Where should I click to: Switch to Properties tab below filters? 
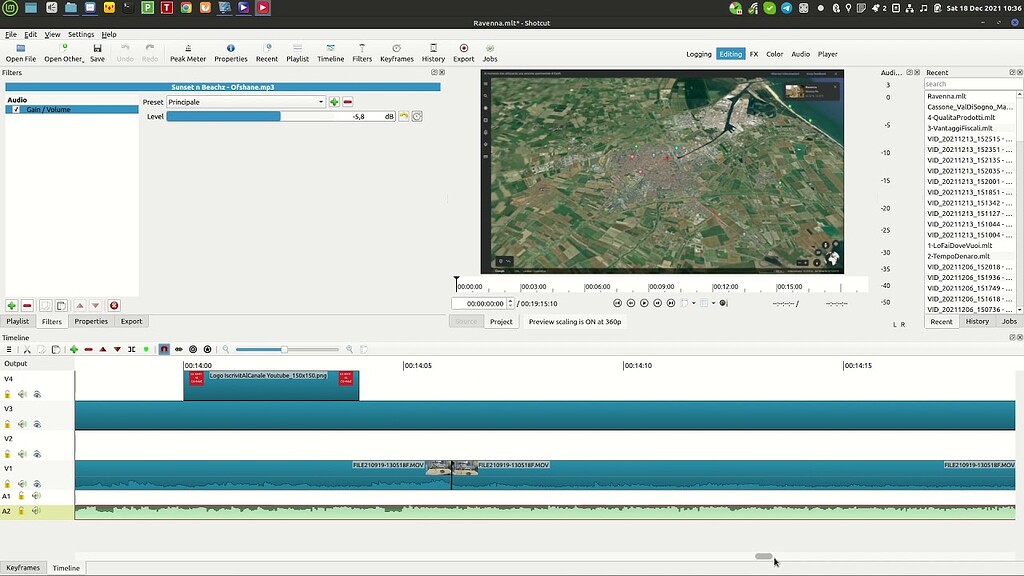[x=91, y=321]
